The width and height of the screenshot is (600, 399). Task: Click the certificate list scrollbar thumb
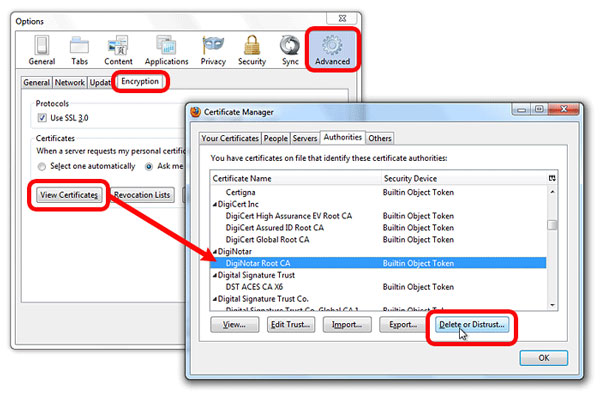click(552, 225)
